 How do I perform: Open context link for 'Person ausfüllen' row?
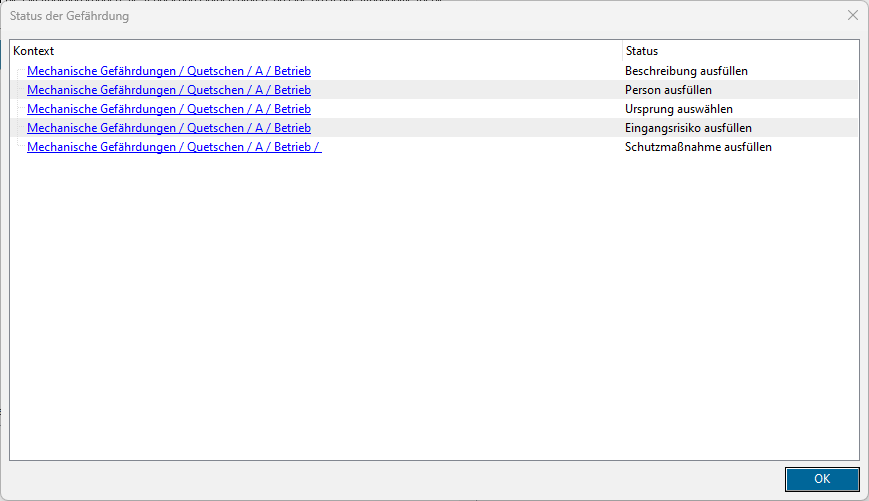pos(168,90)
